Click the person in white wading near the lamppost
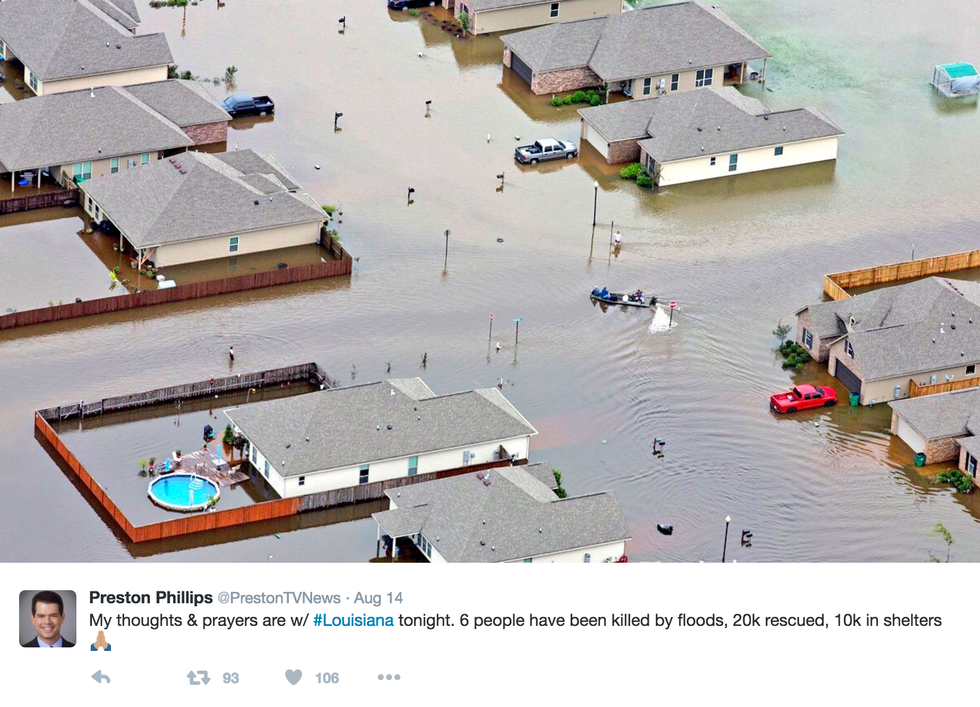This screenshot has width=980, height=707. point(618,241)
